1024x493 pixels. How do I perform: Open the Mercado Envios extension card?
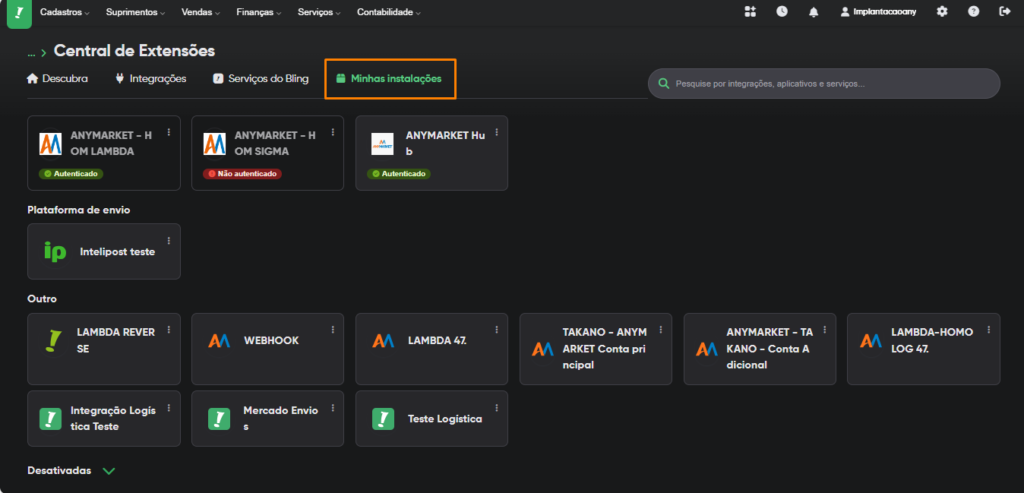tap(267, 418)
